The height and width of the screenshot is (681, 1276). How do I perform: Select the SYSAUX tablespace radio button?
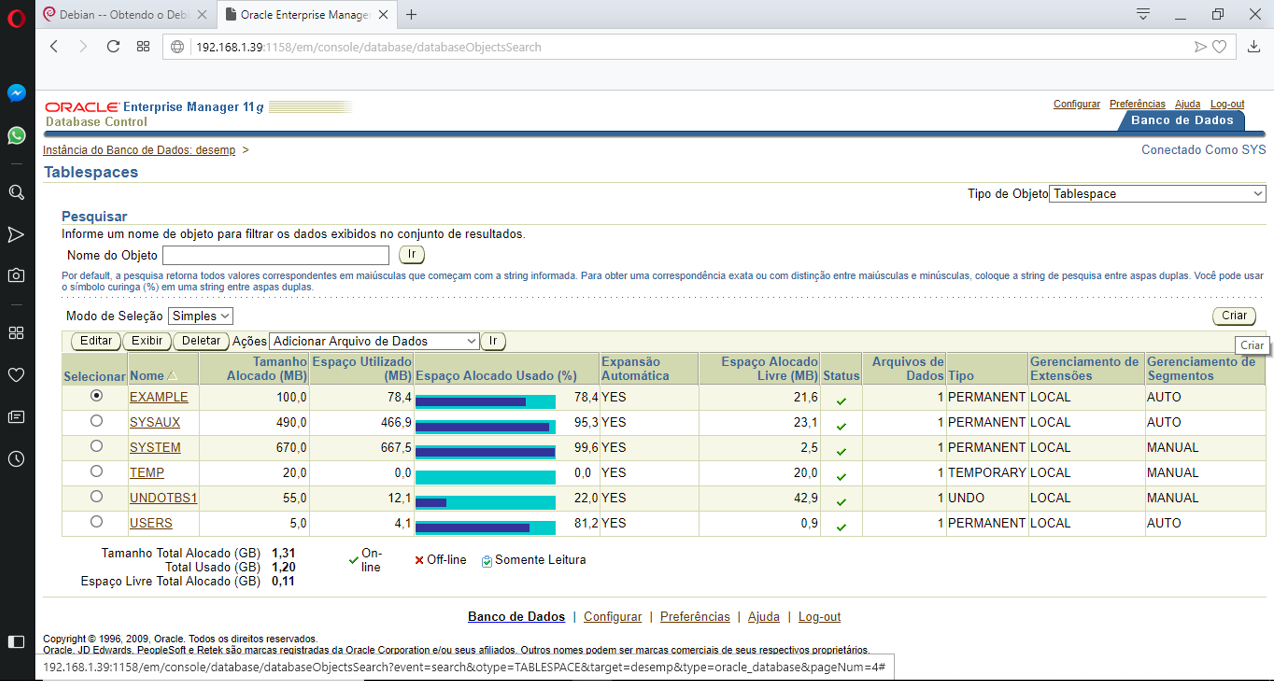coord(96,421)
